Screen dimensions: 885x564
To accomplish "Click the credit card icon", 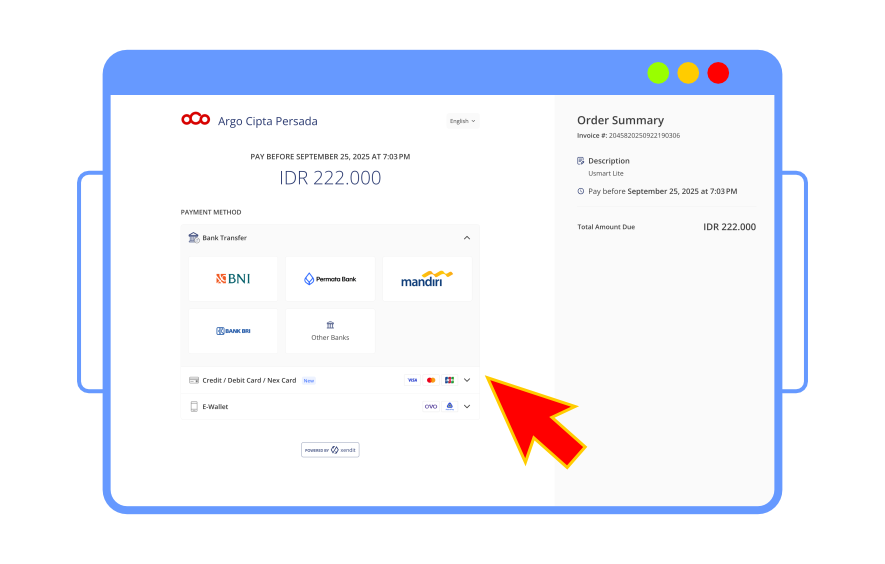I will coord(194,380).
